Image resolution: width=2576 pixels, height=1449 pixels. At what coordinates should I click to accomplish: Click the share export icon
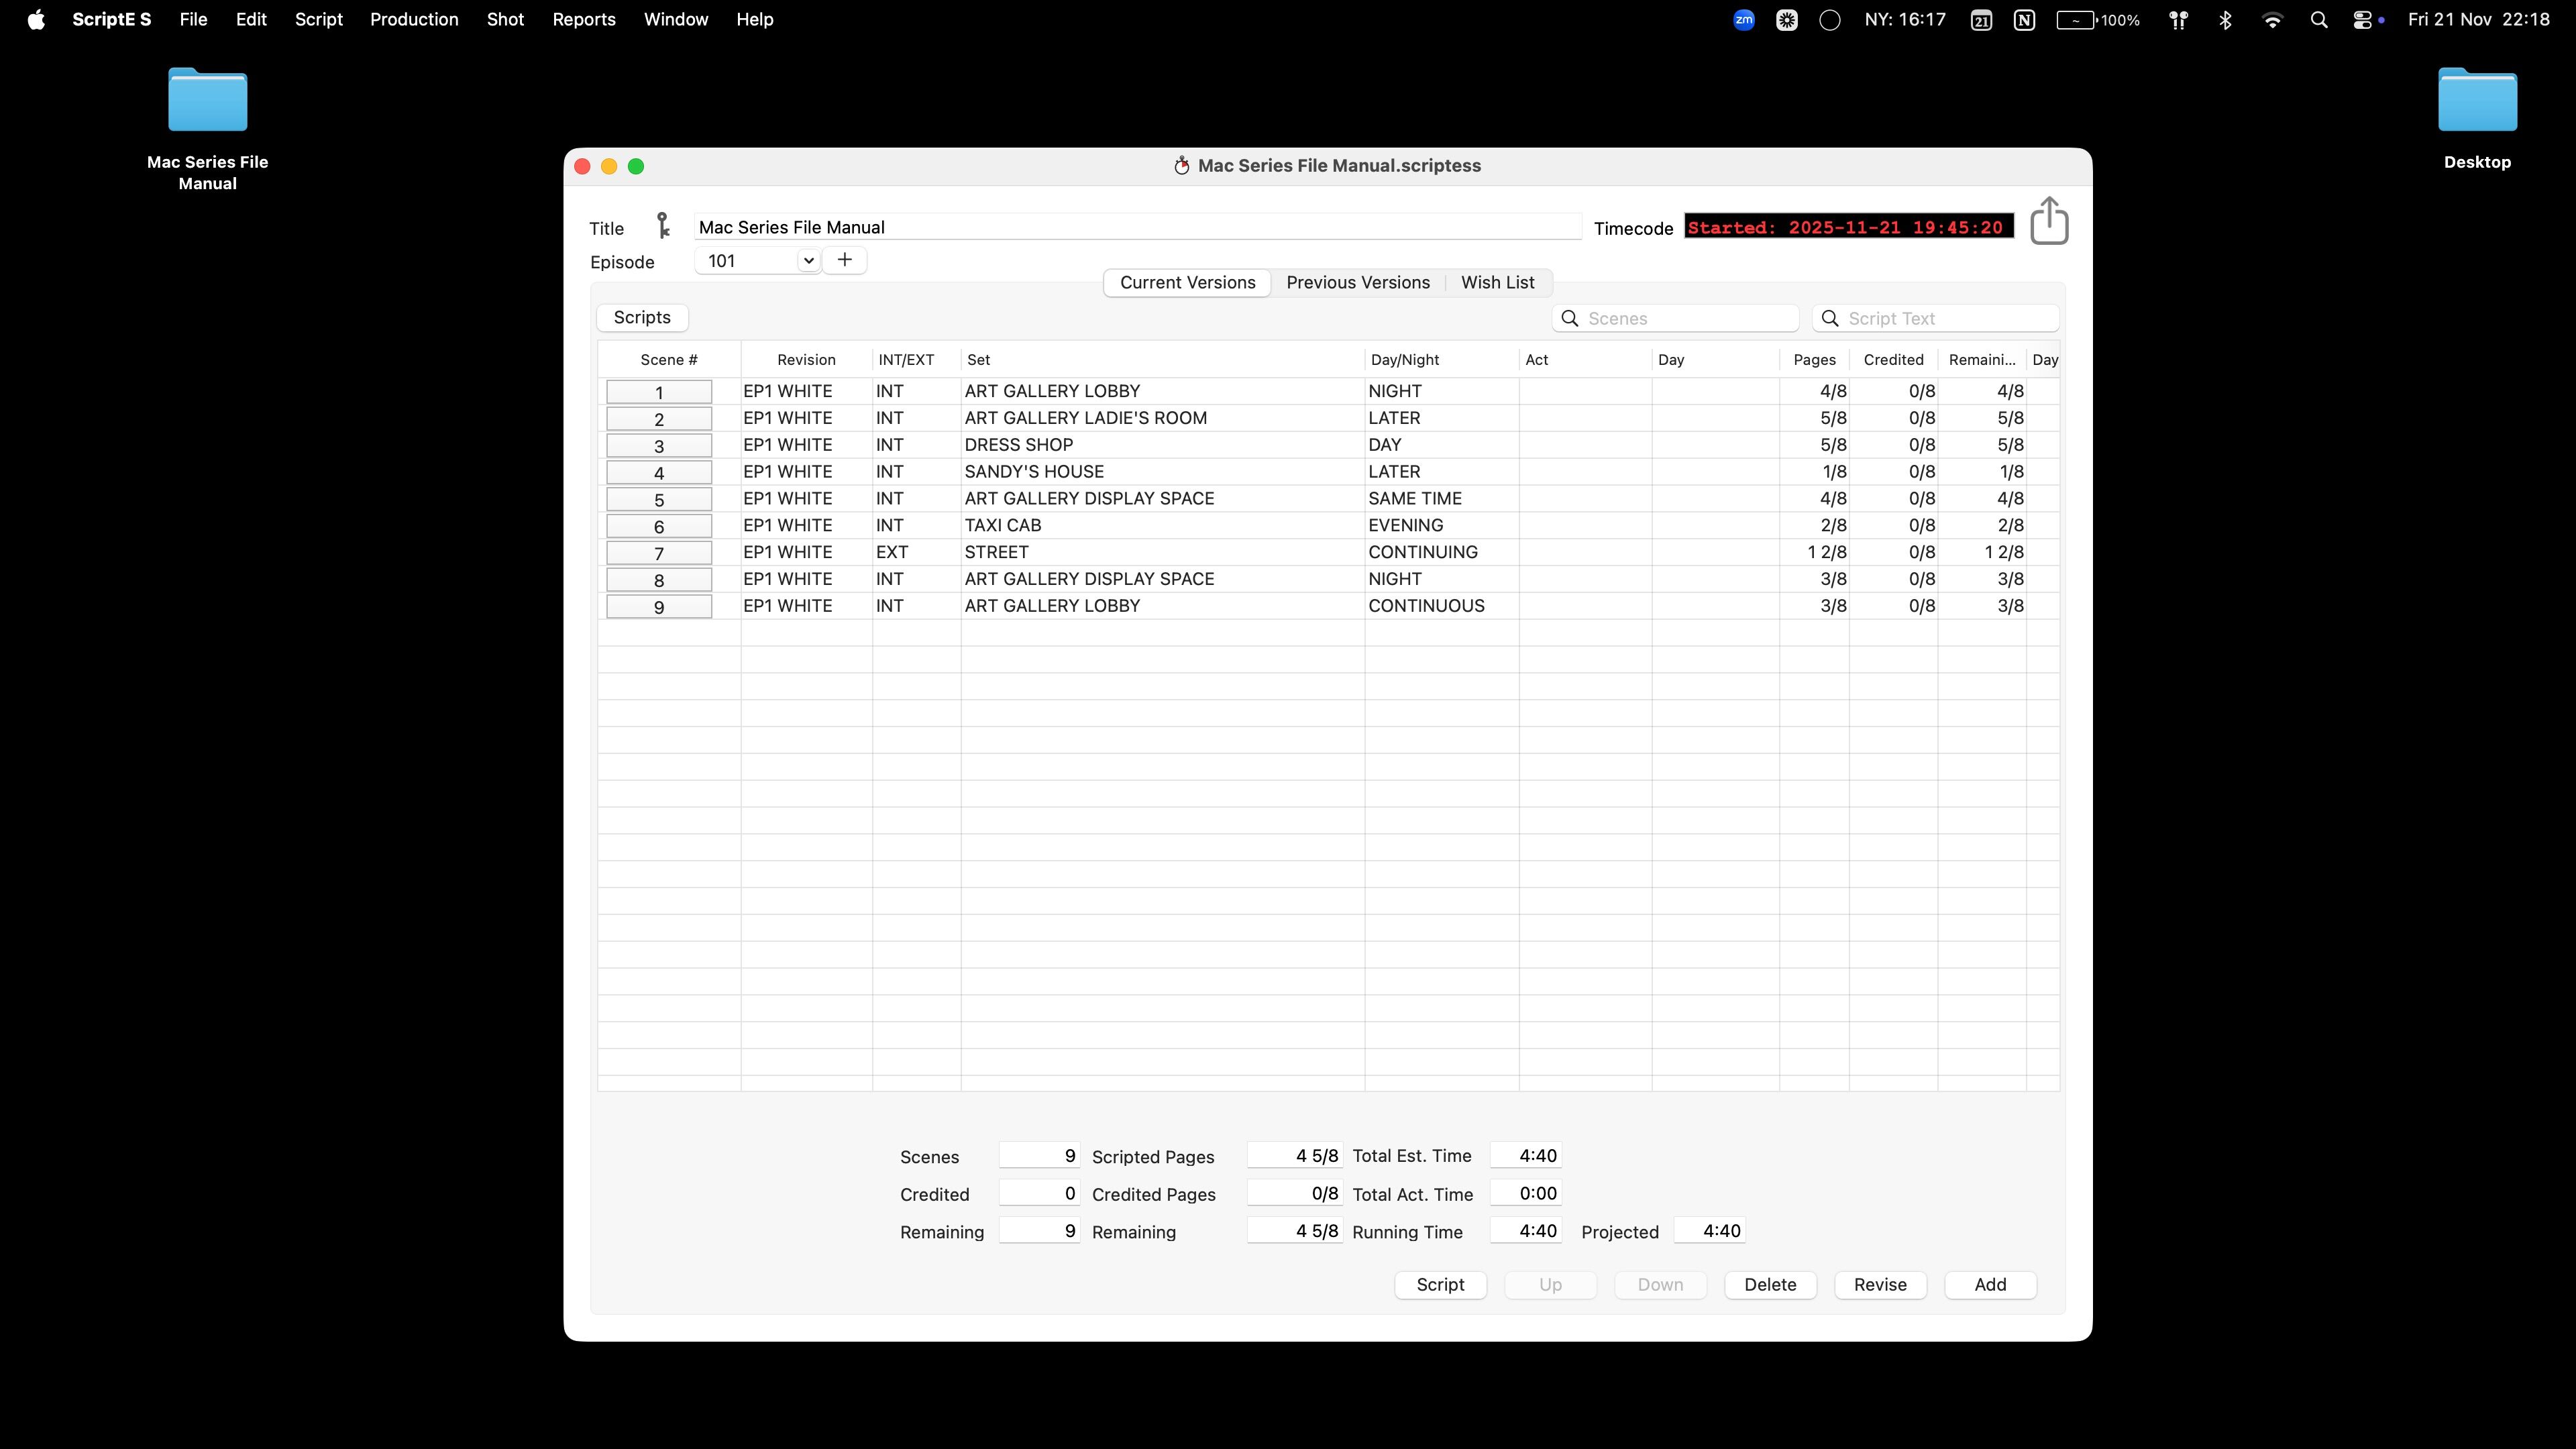coord(2048,221)
